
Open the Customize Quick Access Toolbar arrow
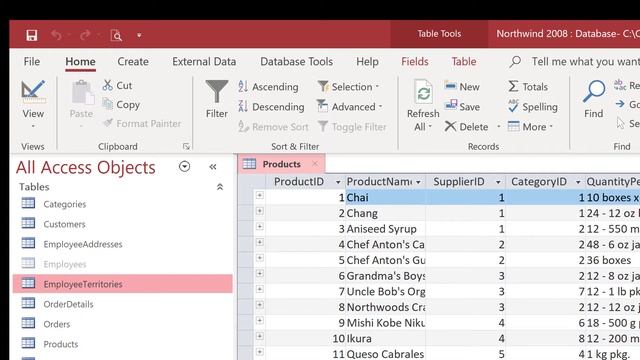point(139,36)
